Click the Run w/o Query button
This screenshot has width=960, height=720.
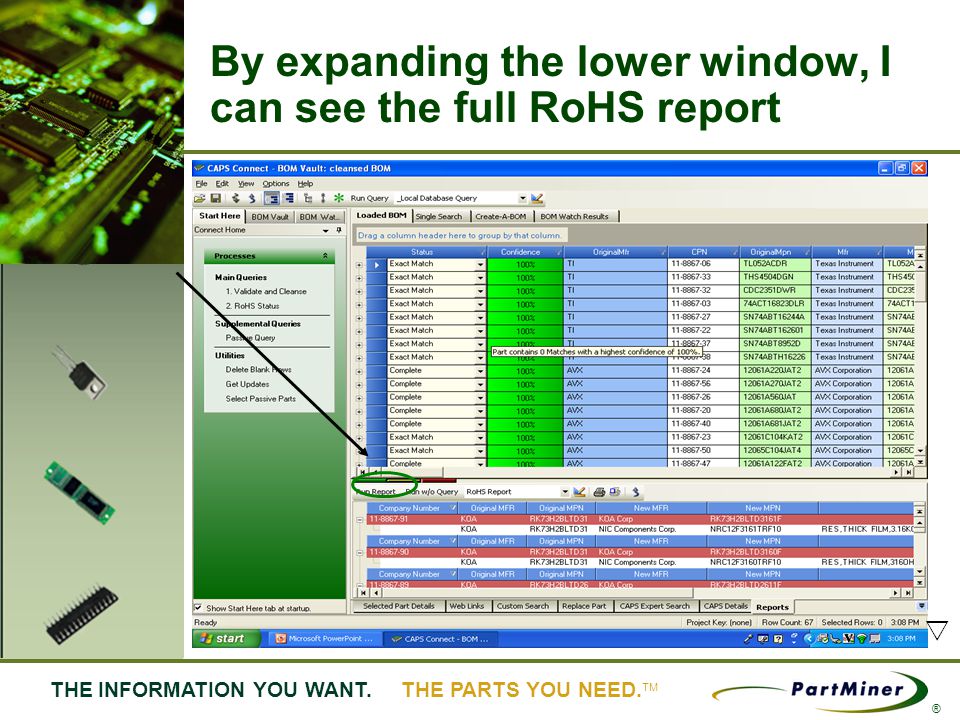432,492
